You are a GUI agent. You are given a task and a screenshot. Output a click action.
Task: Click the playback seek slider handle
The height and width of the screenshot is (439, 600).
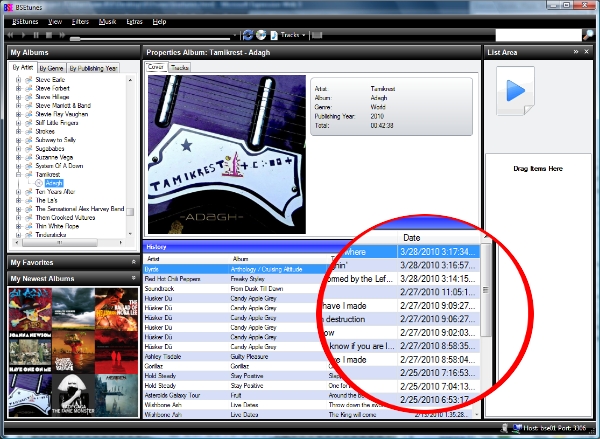75,39
